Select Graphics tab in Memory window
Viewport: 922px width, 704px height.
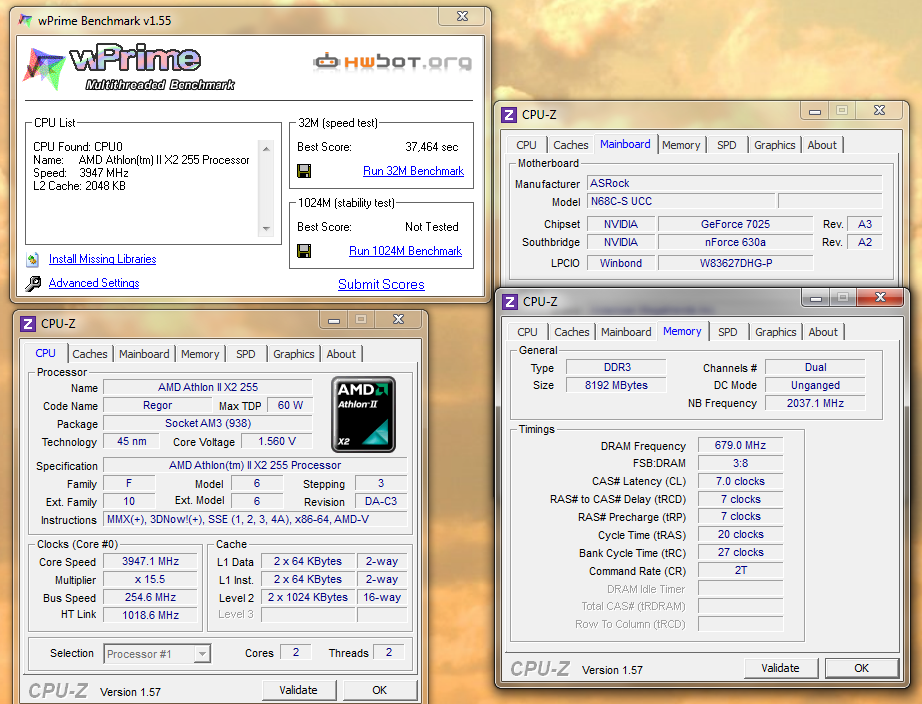[776, 332]
